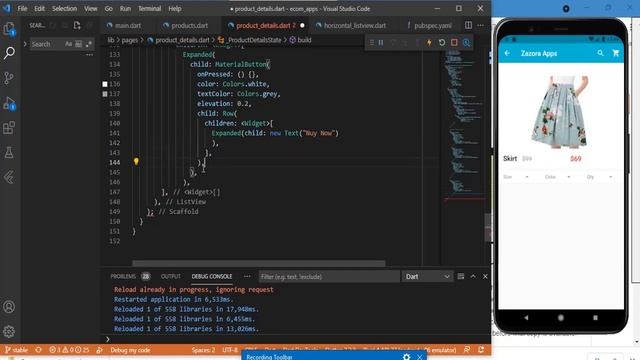
Task: Click the debug console filter field
Action: point(329,277)
